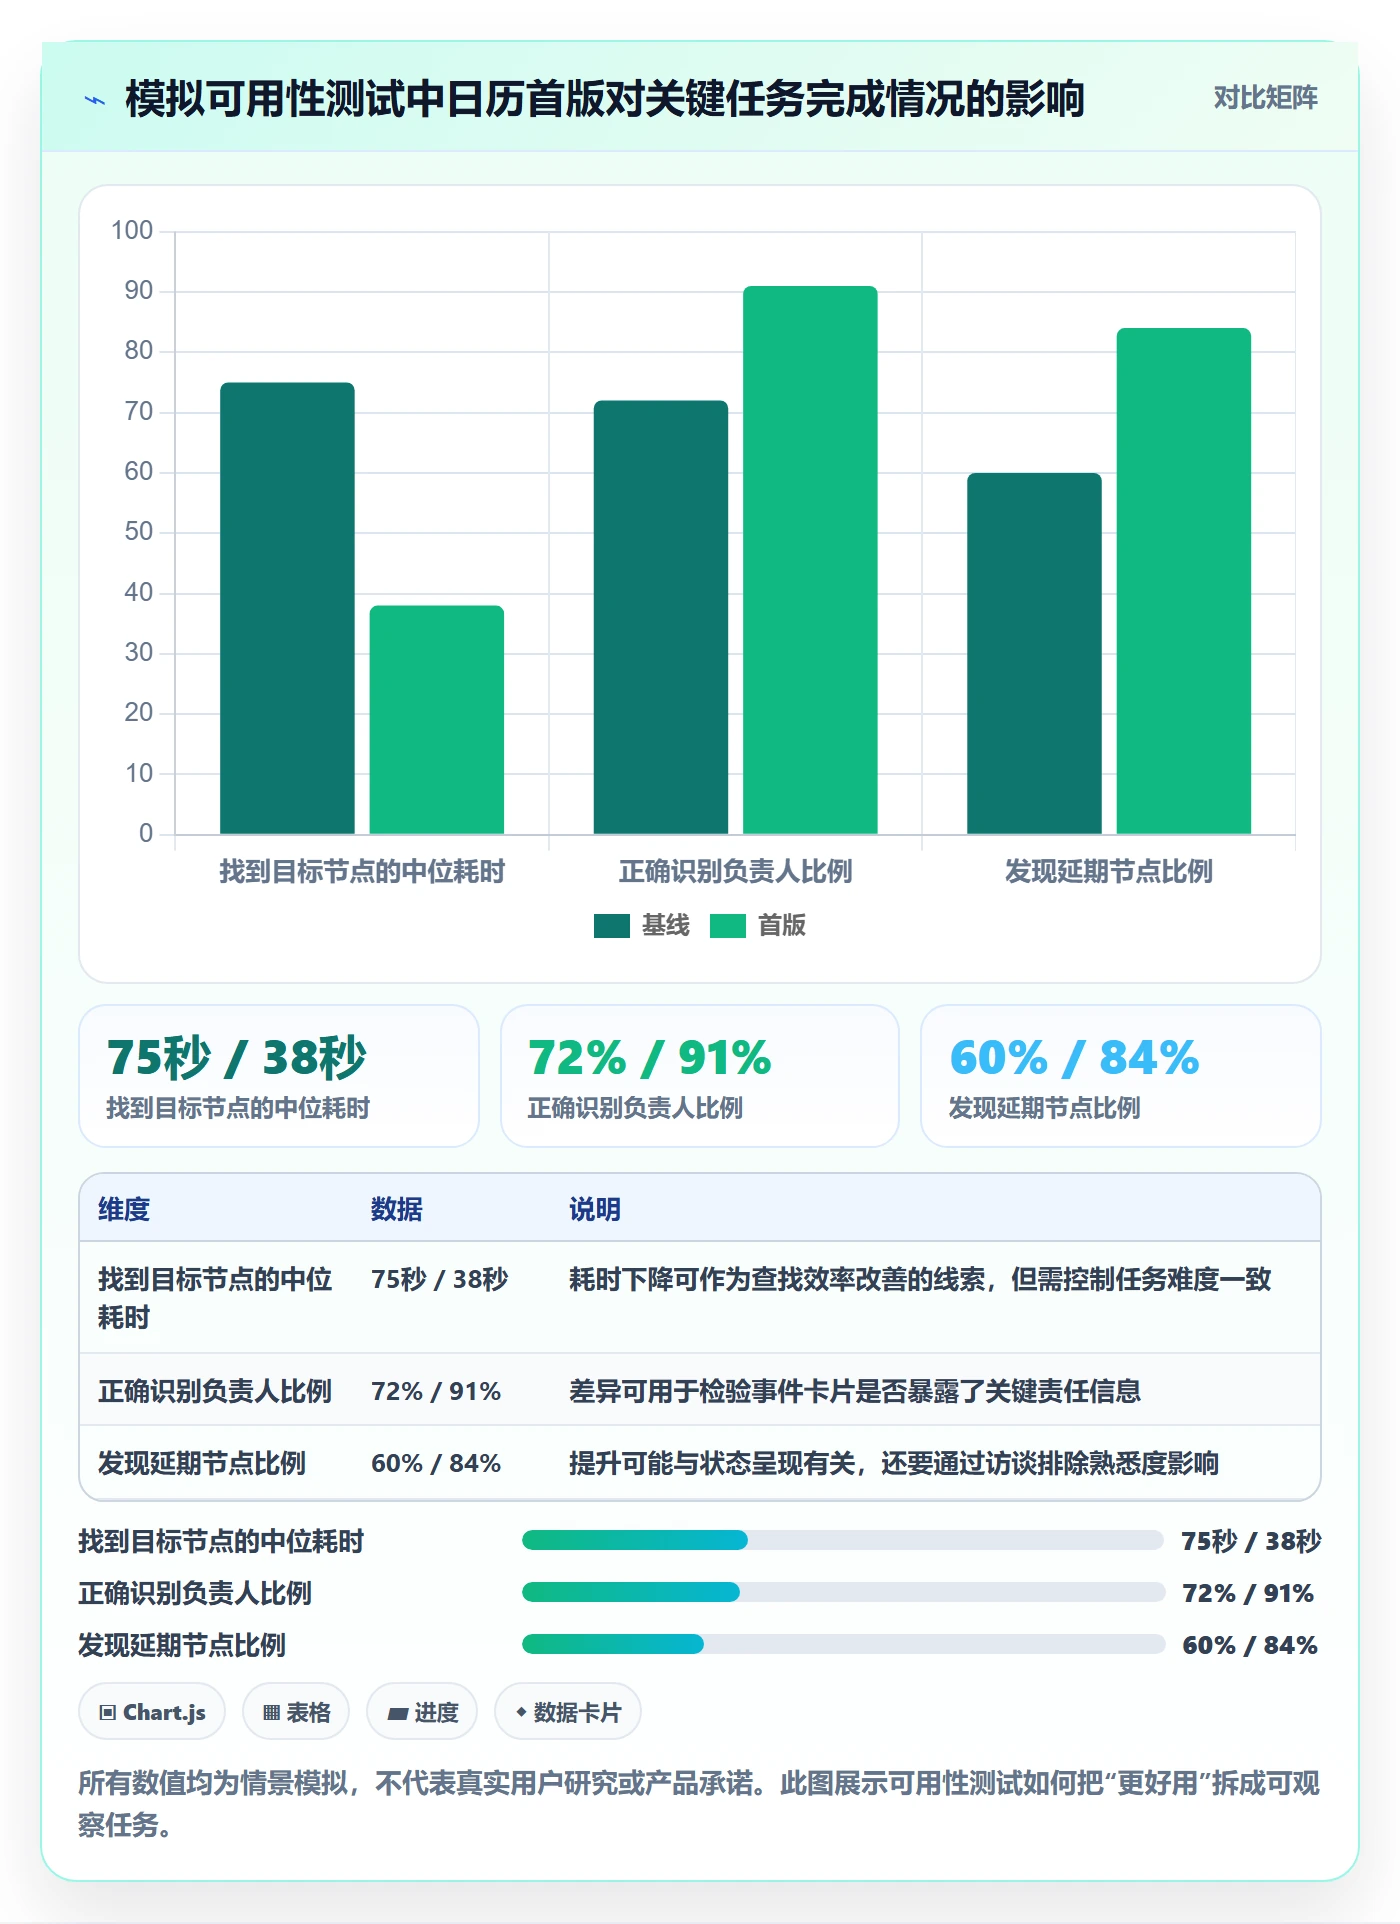The height and width of the screenshot is (1924, 1400).
Task: Click the progress bar for 发现延期节点比例
Action: (843, 1644)
